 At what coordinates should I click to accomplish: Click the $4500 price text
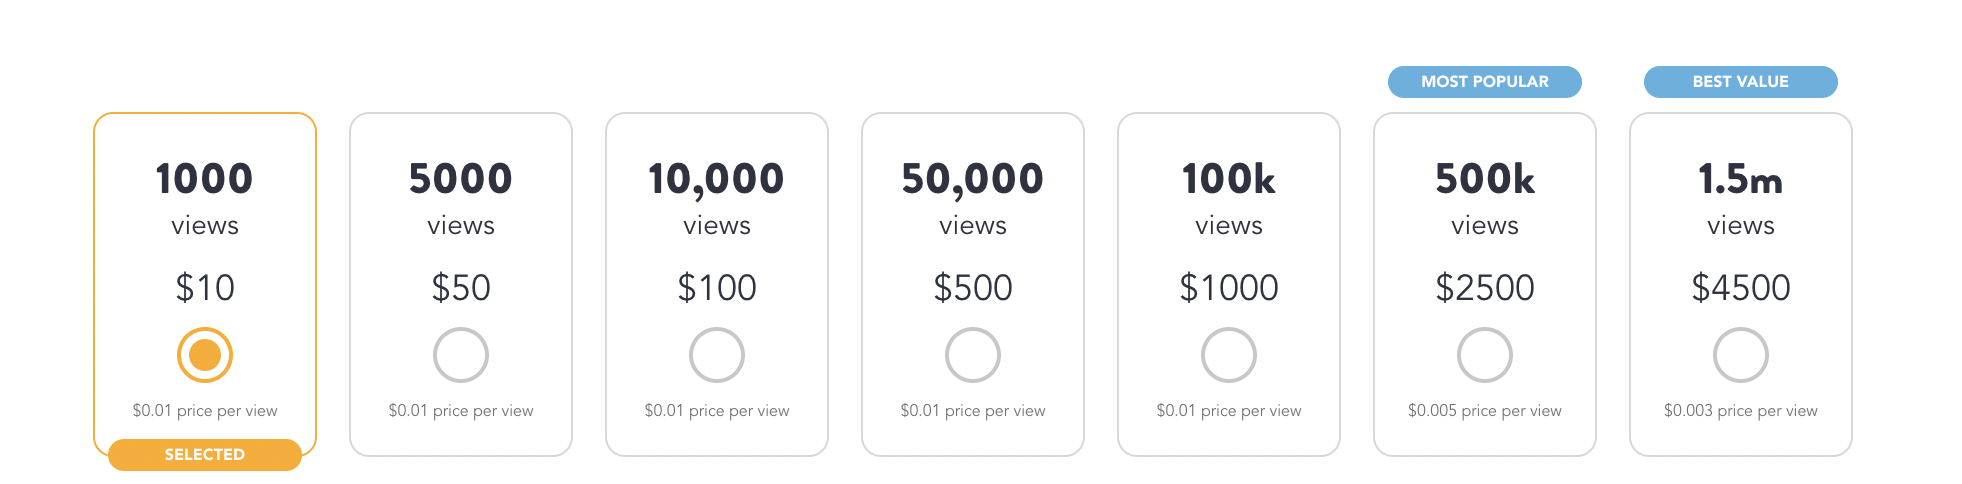tap(1741, 288)
